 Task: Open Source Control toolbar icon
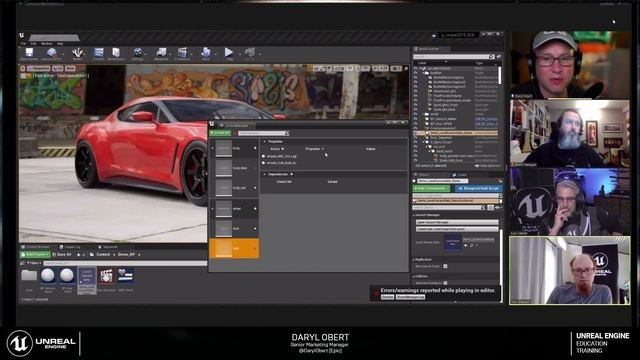coord(51,53)
